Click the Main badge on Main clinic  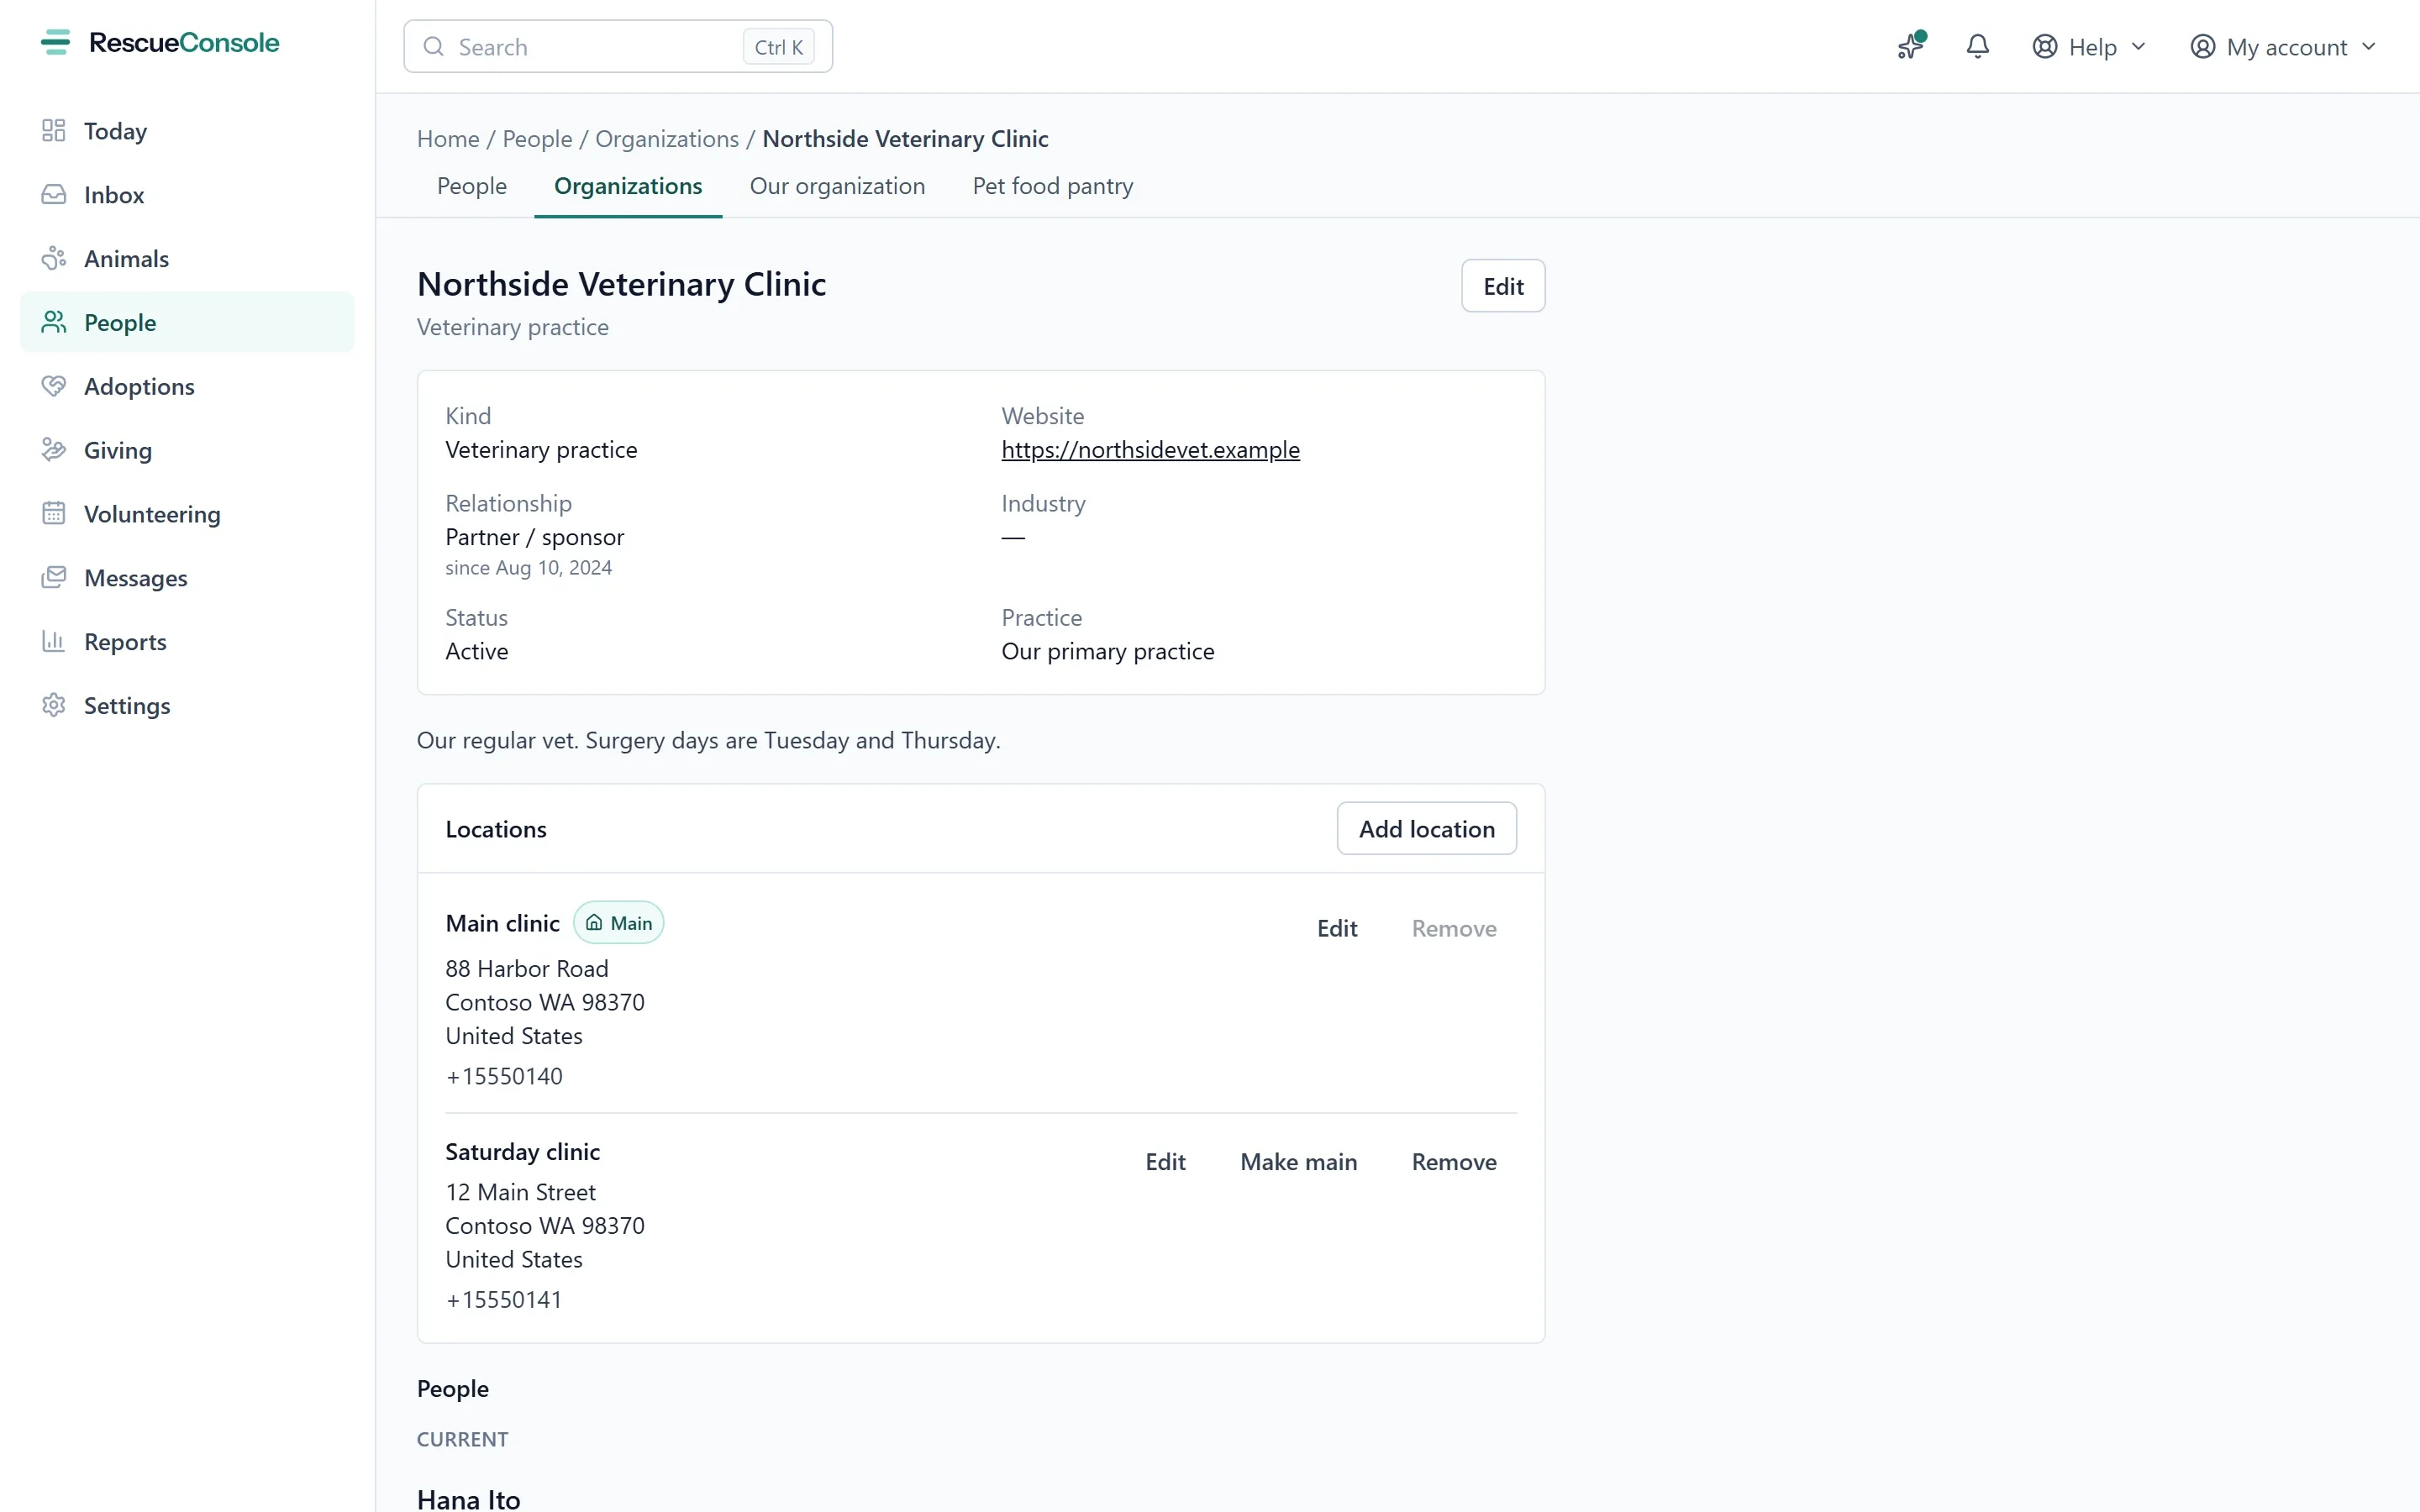pyautogui.click(x=618, y=923)
